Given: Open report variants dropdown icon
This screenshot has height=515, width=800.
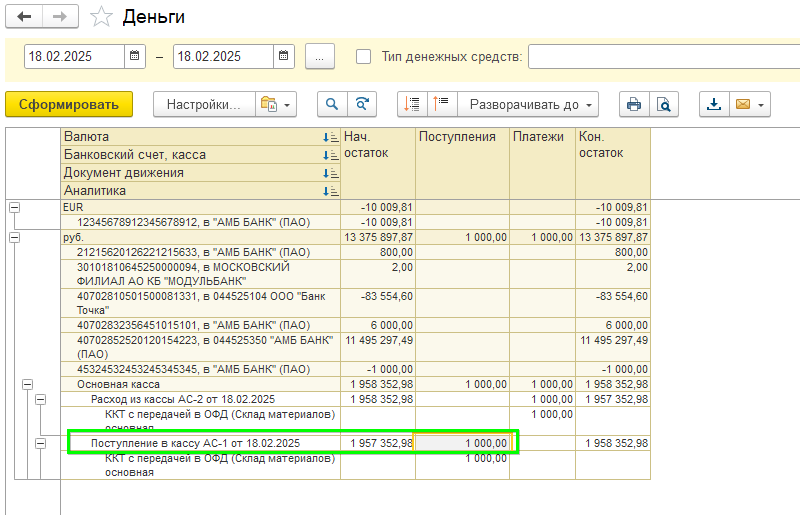Looking at the screenshot, I should tap(276, 105).
